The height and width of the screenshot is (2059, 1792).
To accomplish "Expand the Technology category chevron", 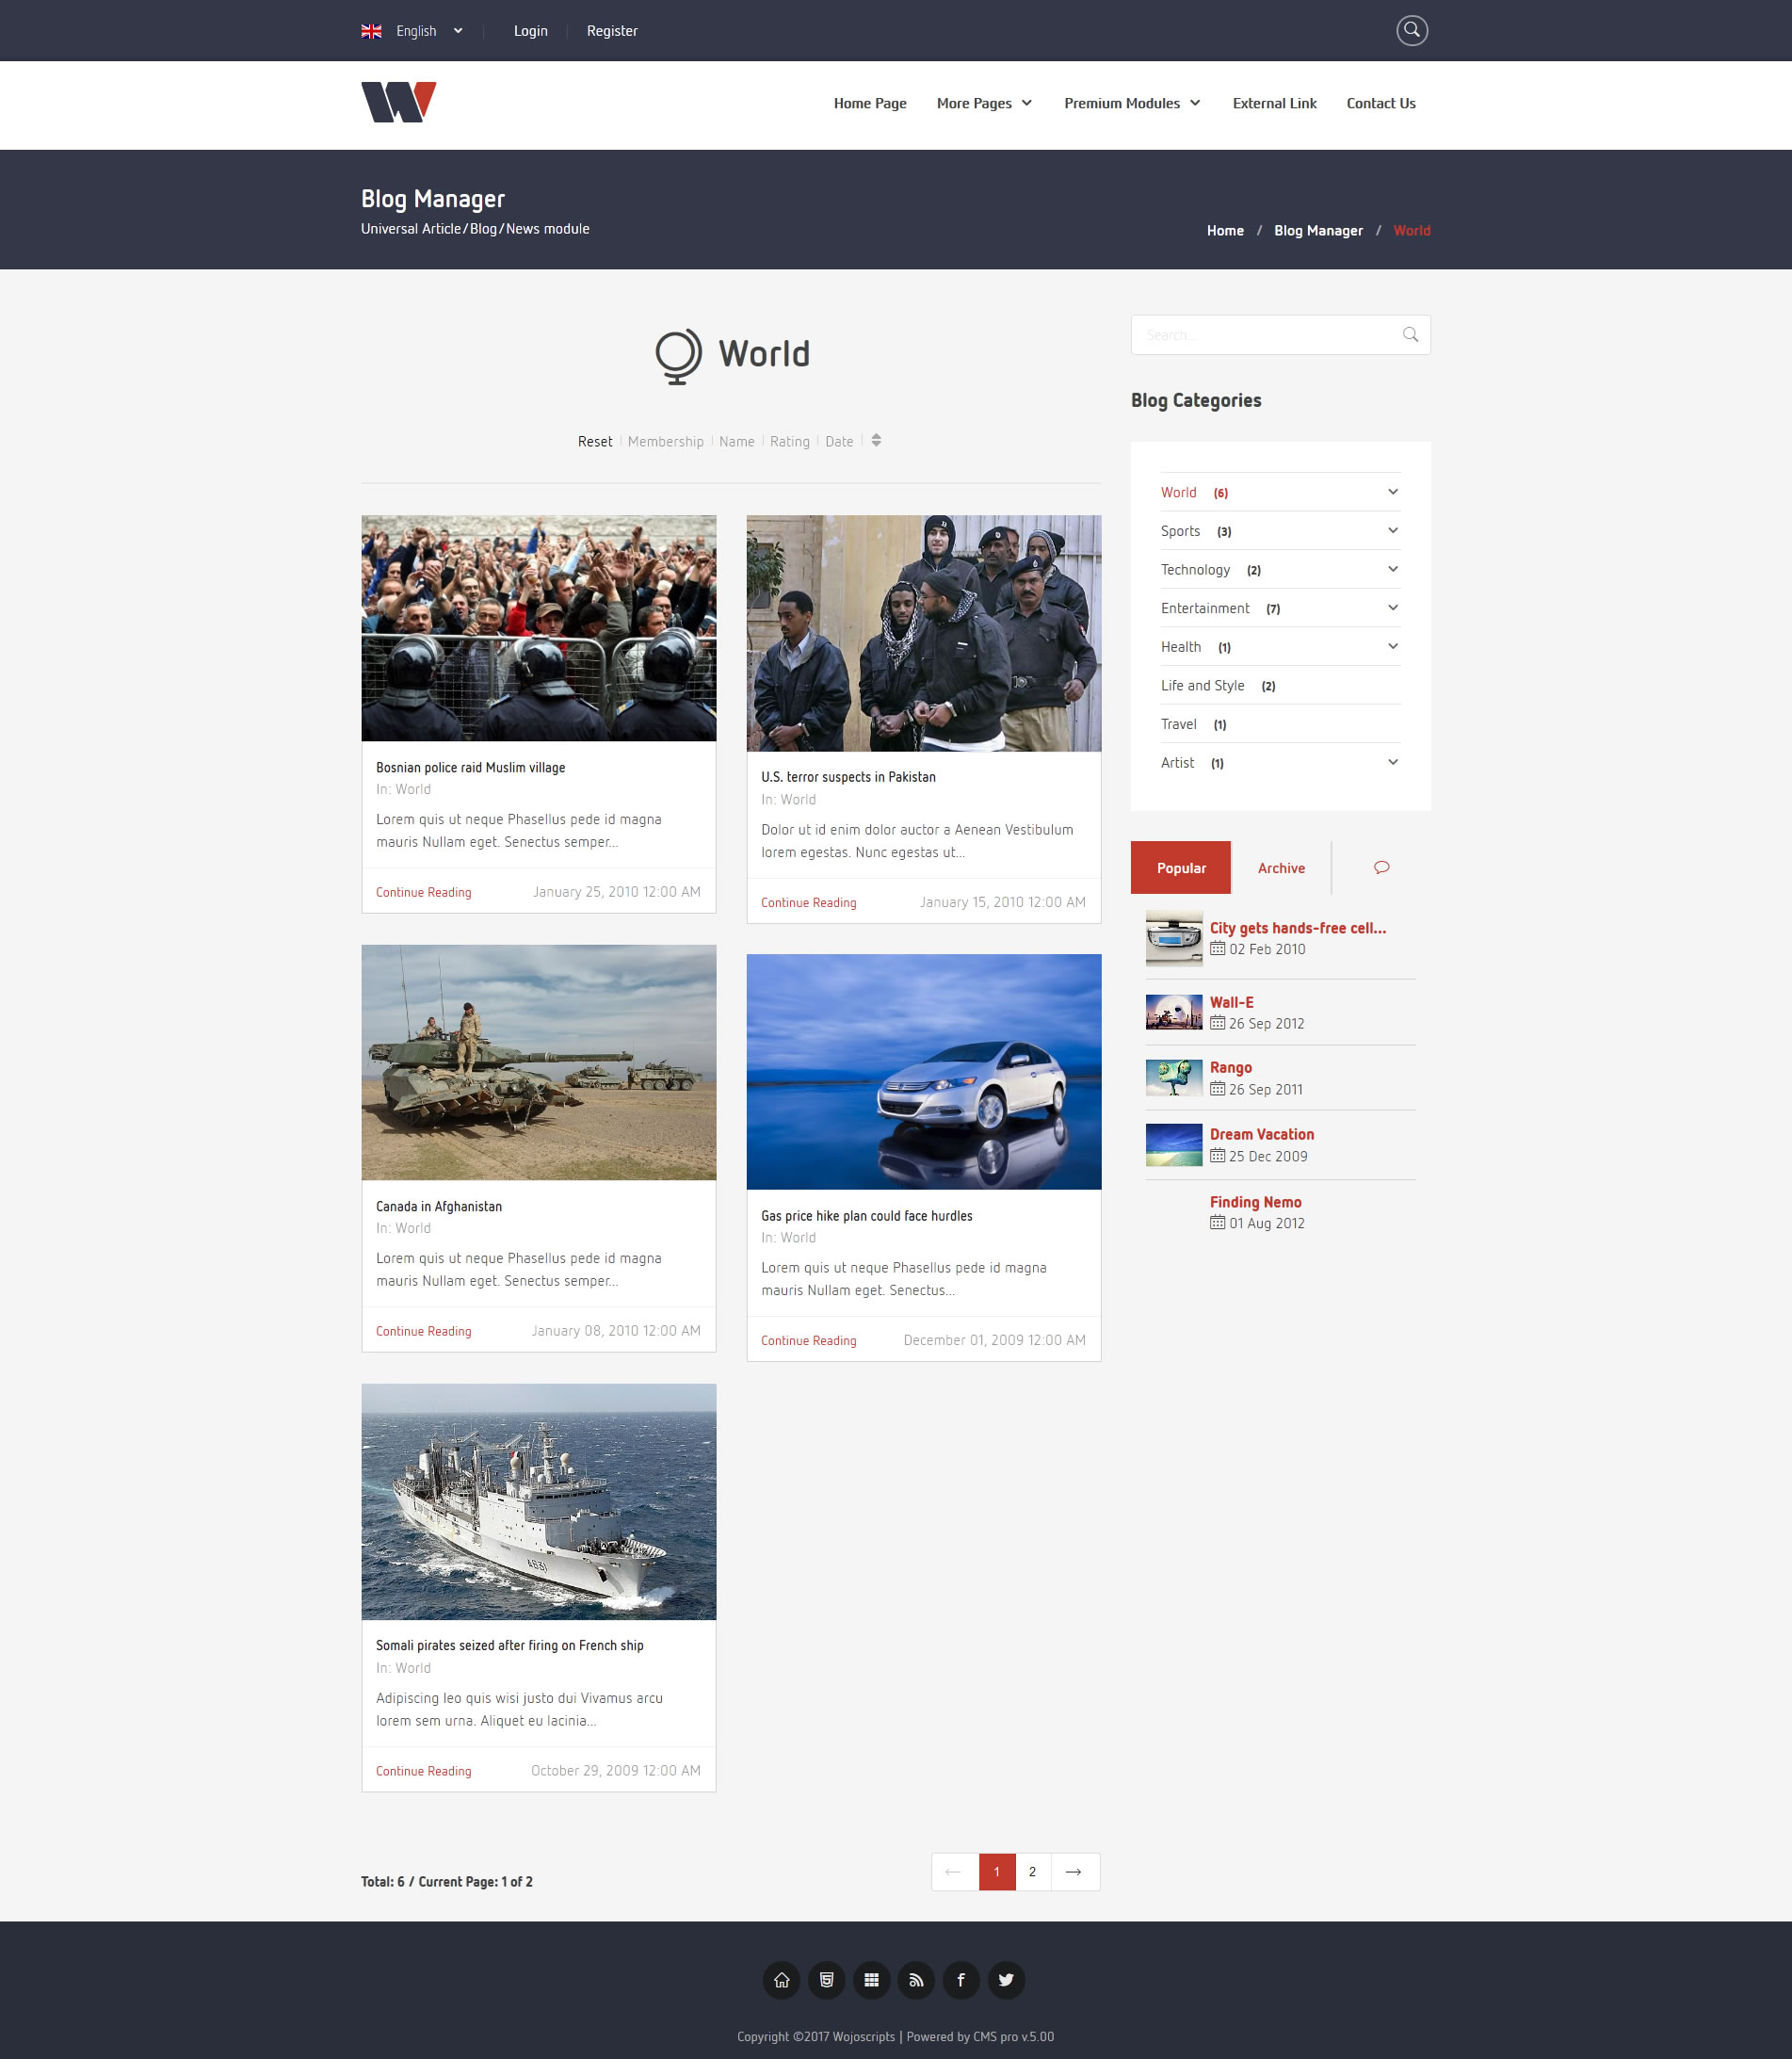I will pos(1393,569).
